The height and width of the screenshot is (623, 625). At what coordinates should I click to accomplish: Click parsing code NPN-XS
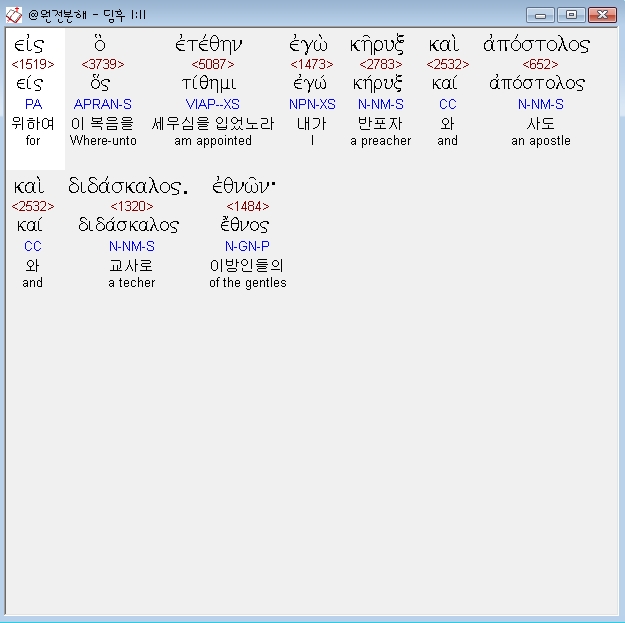pyautogui.click(x=312, y=104)
